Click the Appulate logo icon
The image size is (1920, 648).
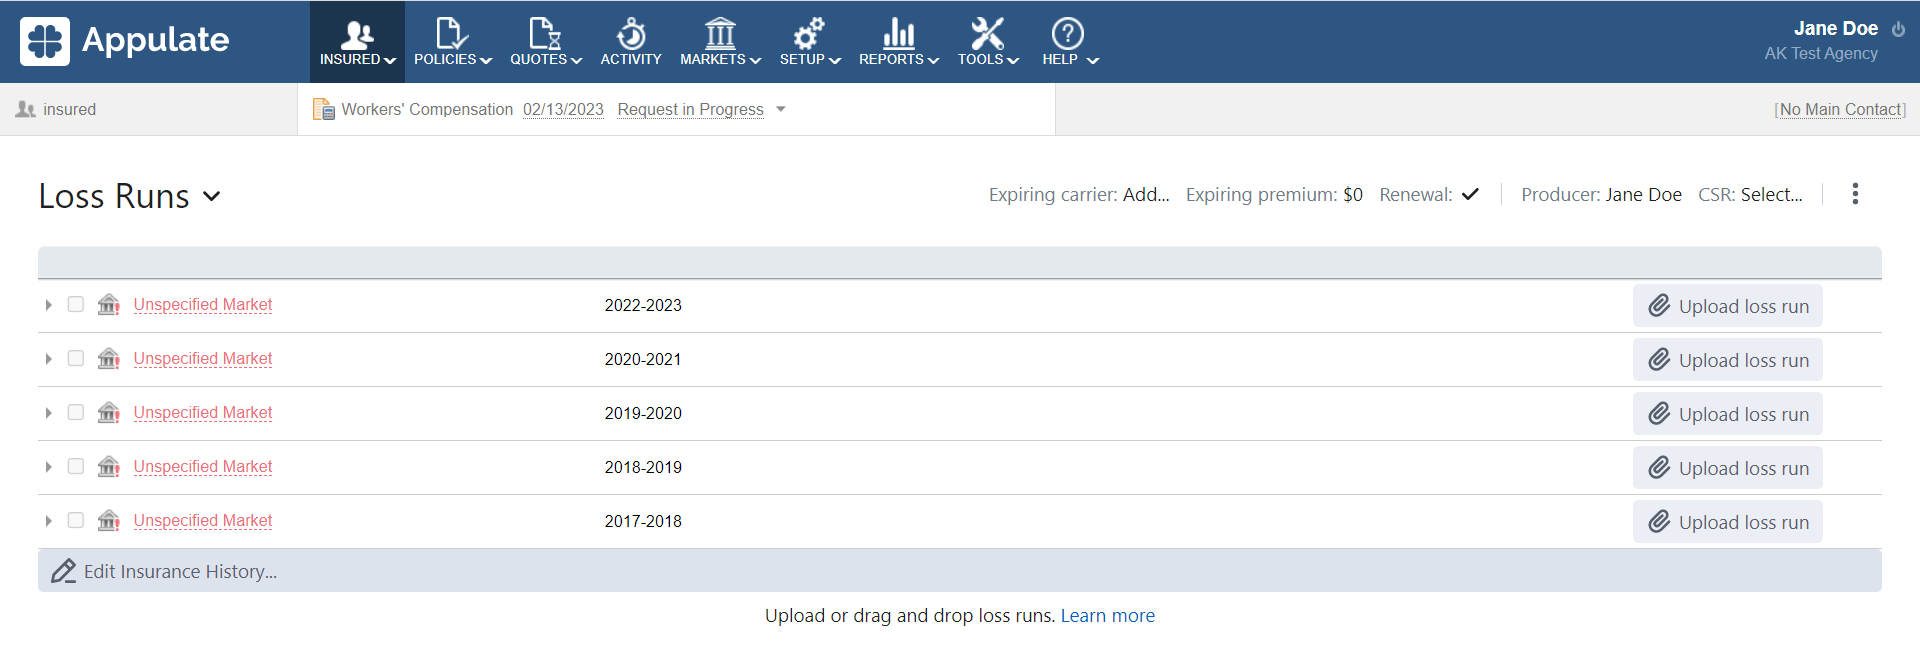point(45,41)
